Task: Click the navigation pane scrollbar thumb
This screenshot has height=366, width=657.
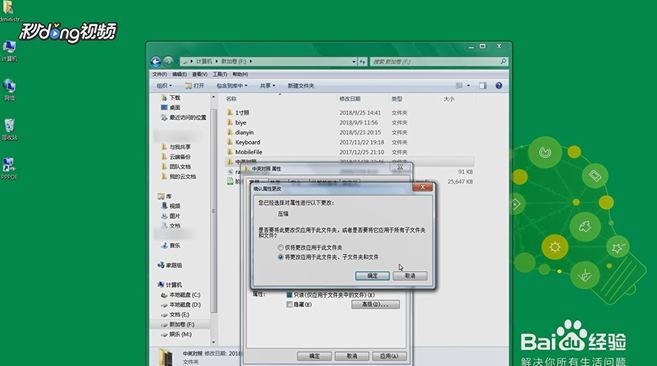Action: tap(214, 211)
